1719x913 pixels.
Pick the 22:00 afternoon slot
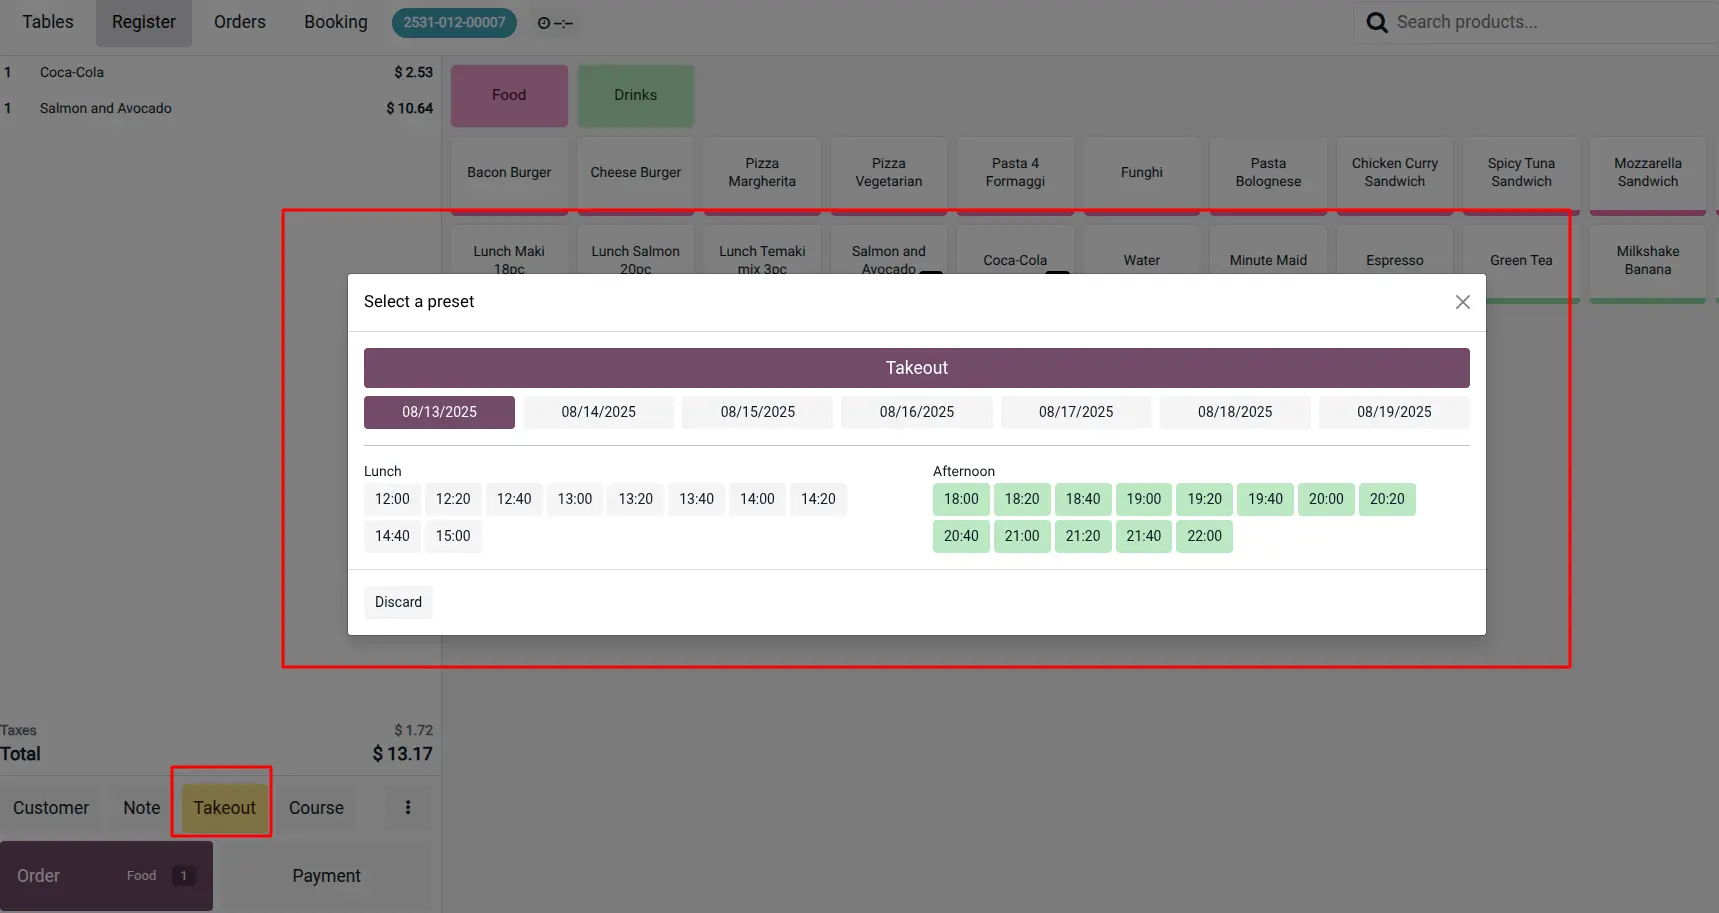(1204, 536)
